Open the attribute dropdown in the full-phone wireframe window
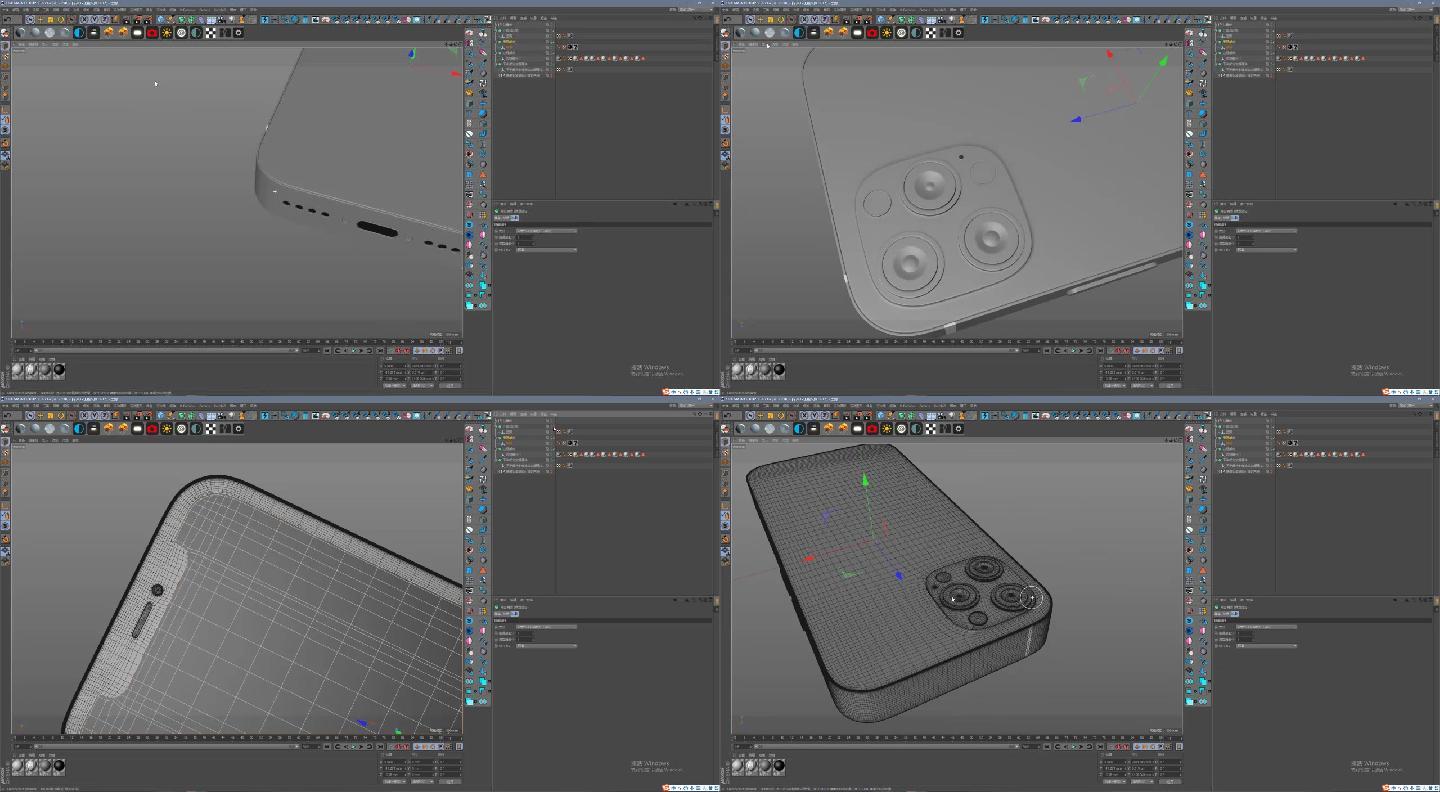The width and height of the screenshot is (1440, 792). click(x=1266, y=646)
